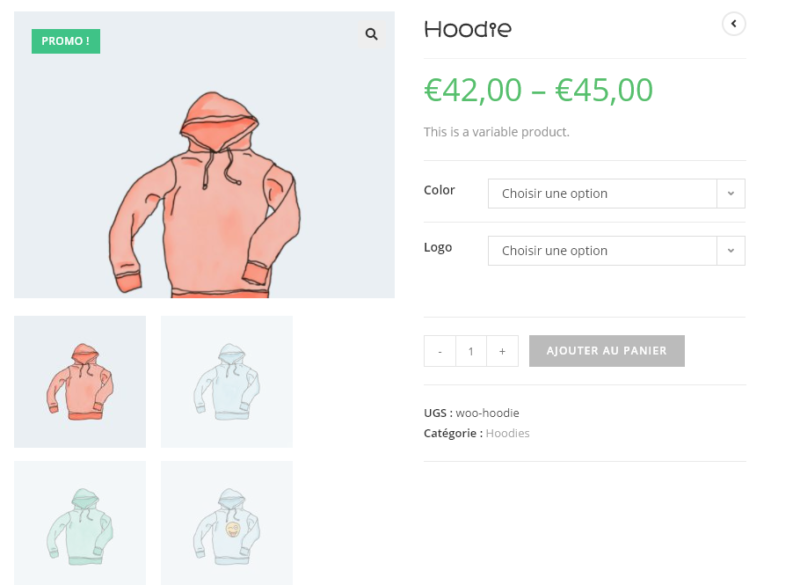This screenshot has height=585, width=800.
Task: Click the chevron arrow of the Logo select
Action: [731, 251]
